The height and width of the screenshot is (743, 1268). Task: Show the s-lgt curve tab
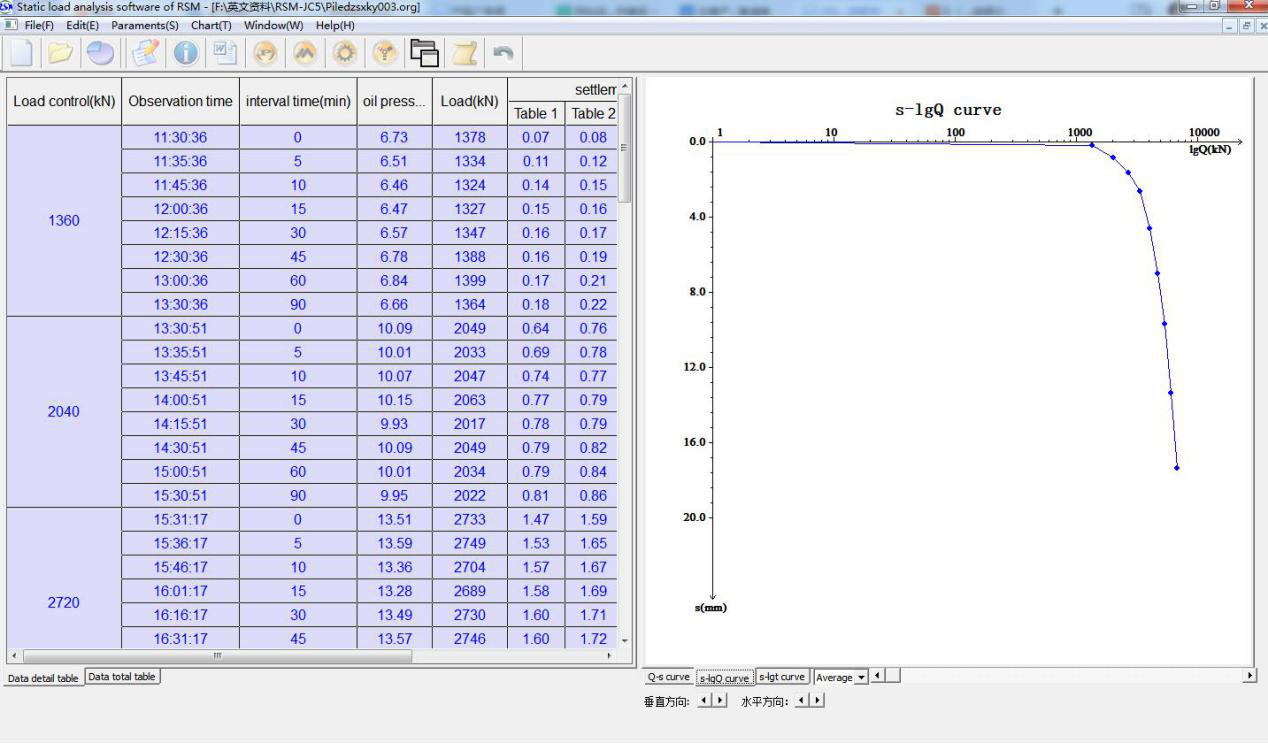click(x=782, y=677)
